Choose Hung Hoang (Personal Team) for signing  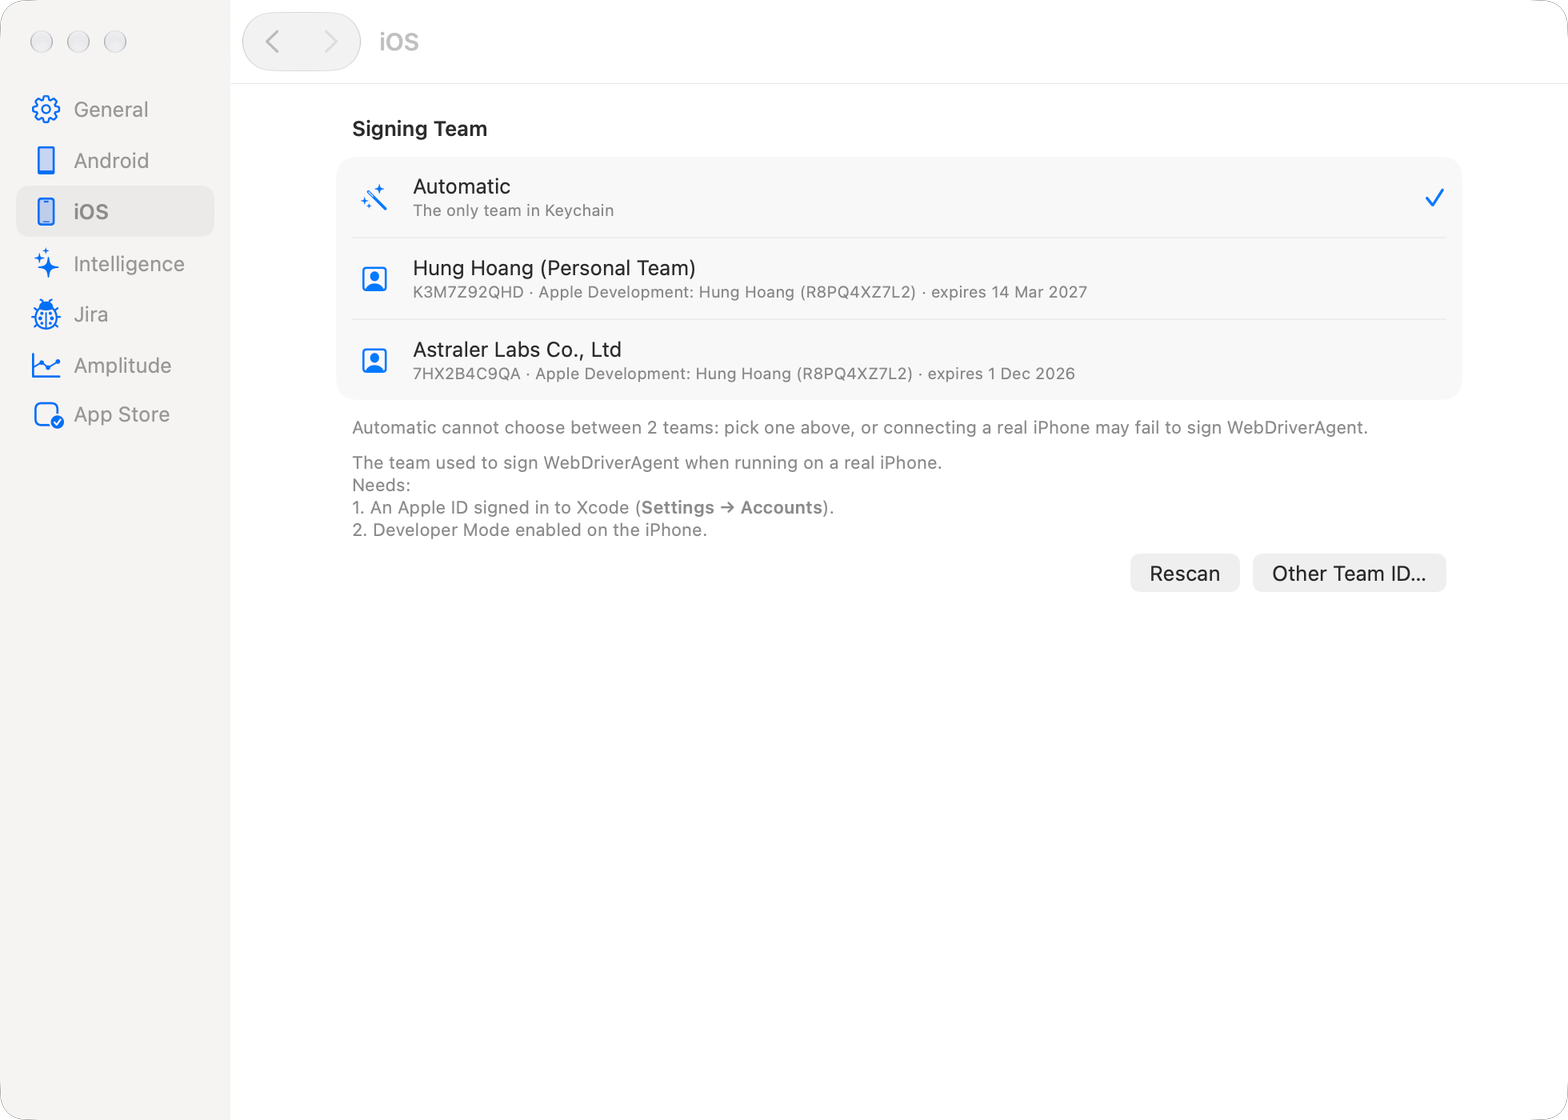(899, 279)
